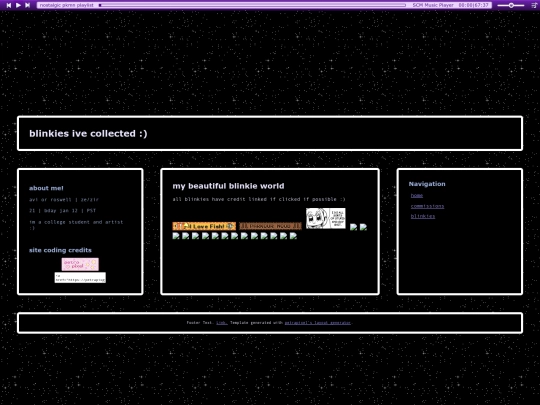Image resolution: width=540 pixels, height=405 pixels.
Task: Click the 'all blinkies have credit linked' note
Action: point(259,199)
